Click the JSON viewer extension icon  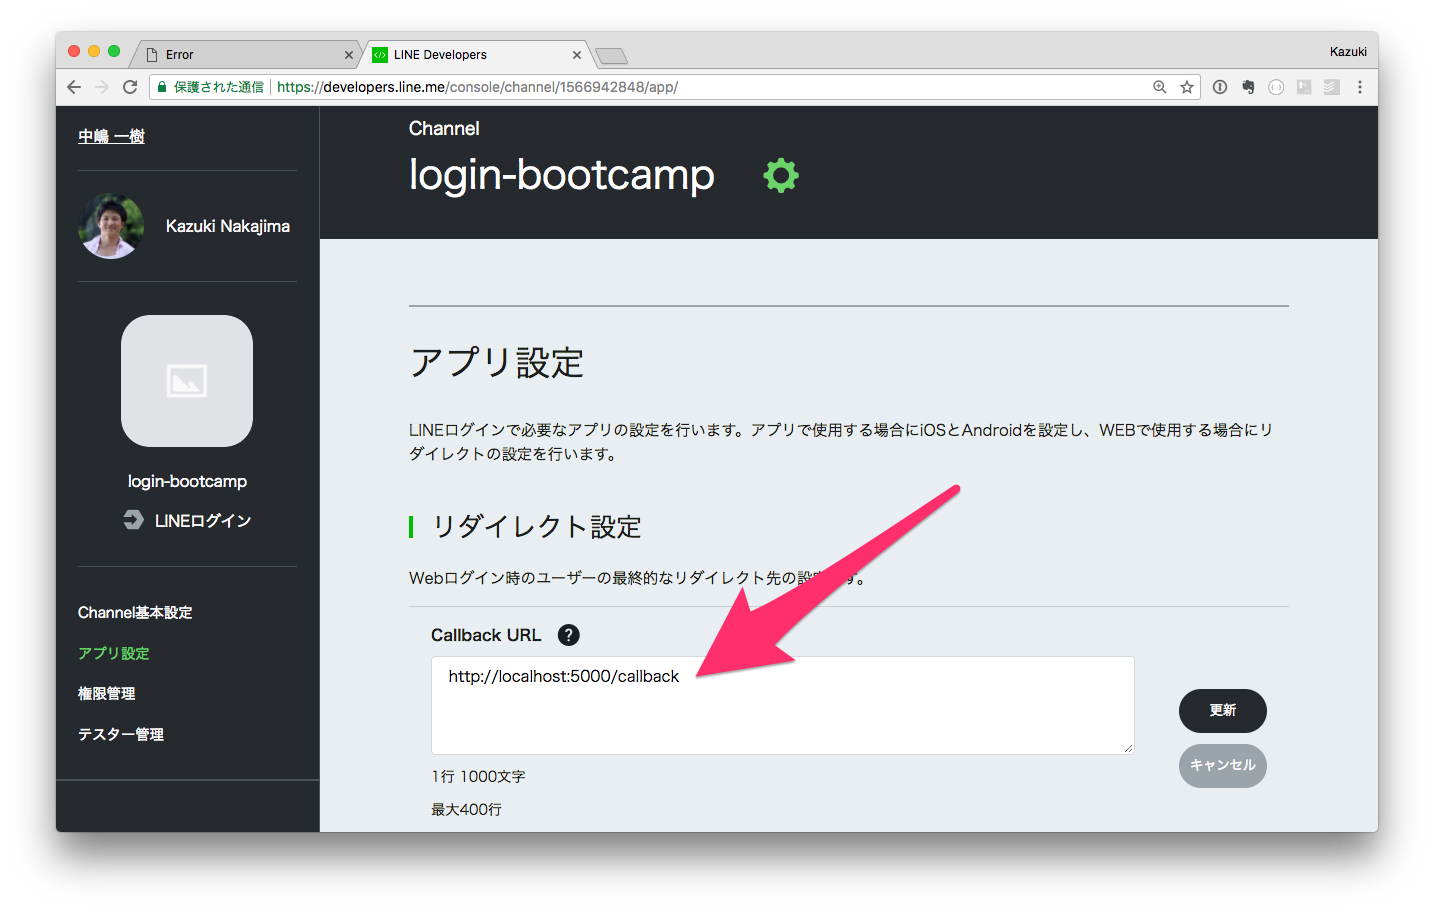1275,87
